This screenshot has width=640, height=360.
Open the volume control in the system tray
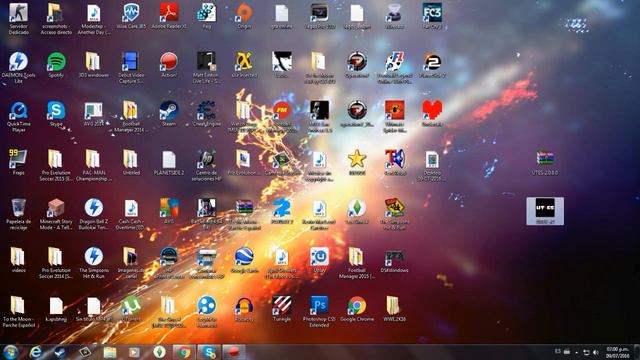[x=596, y=352]
